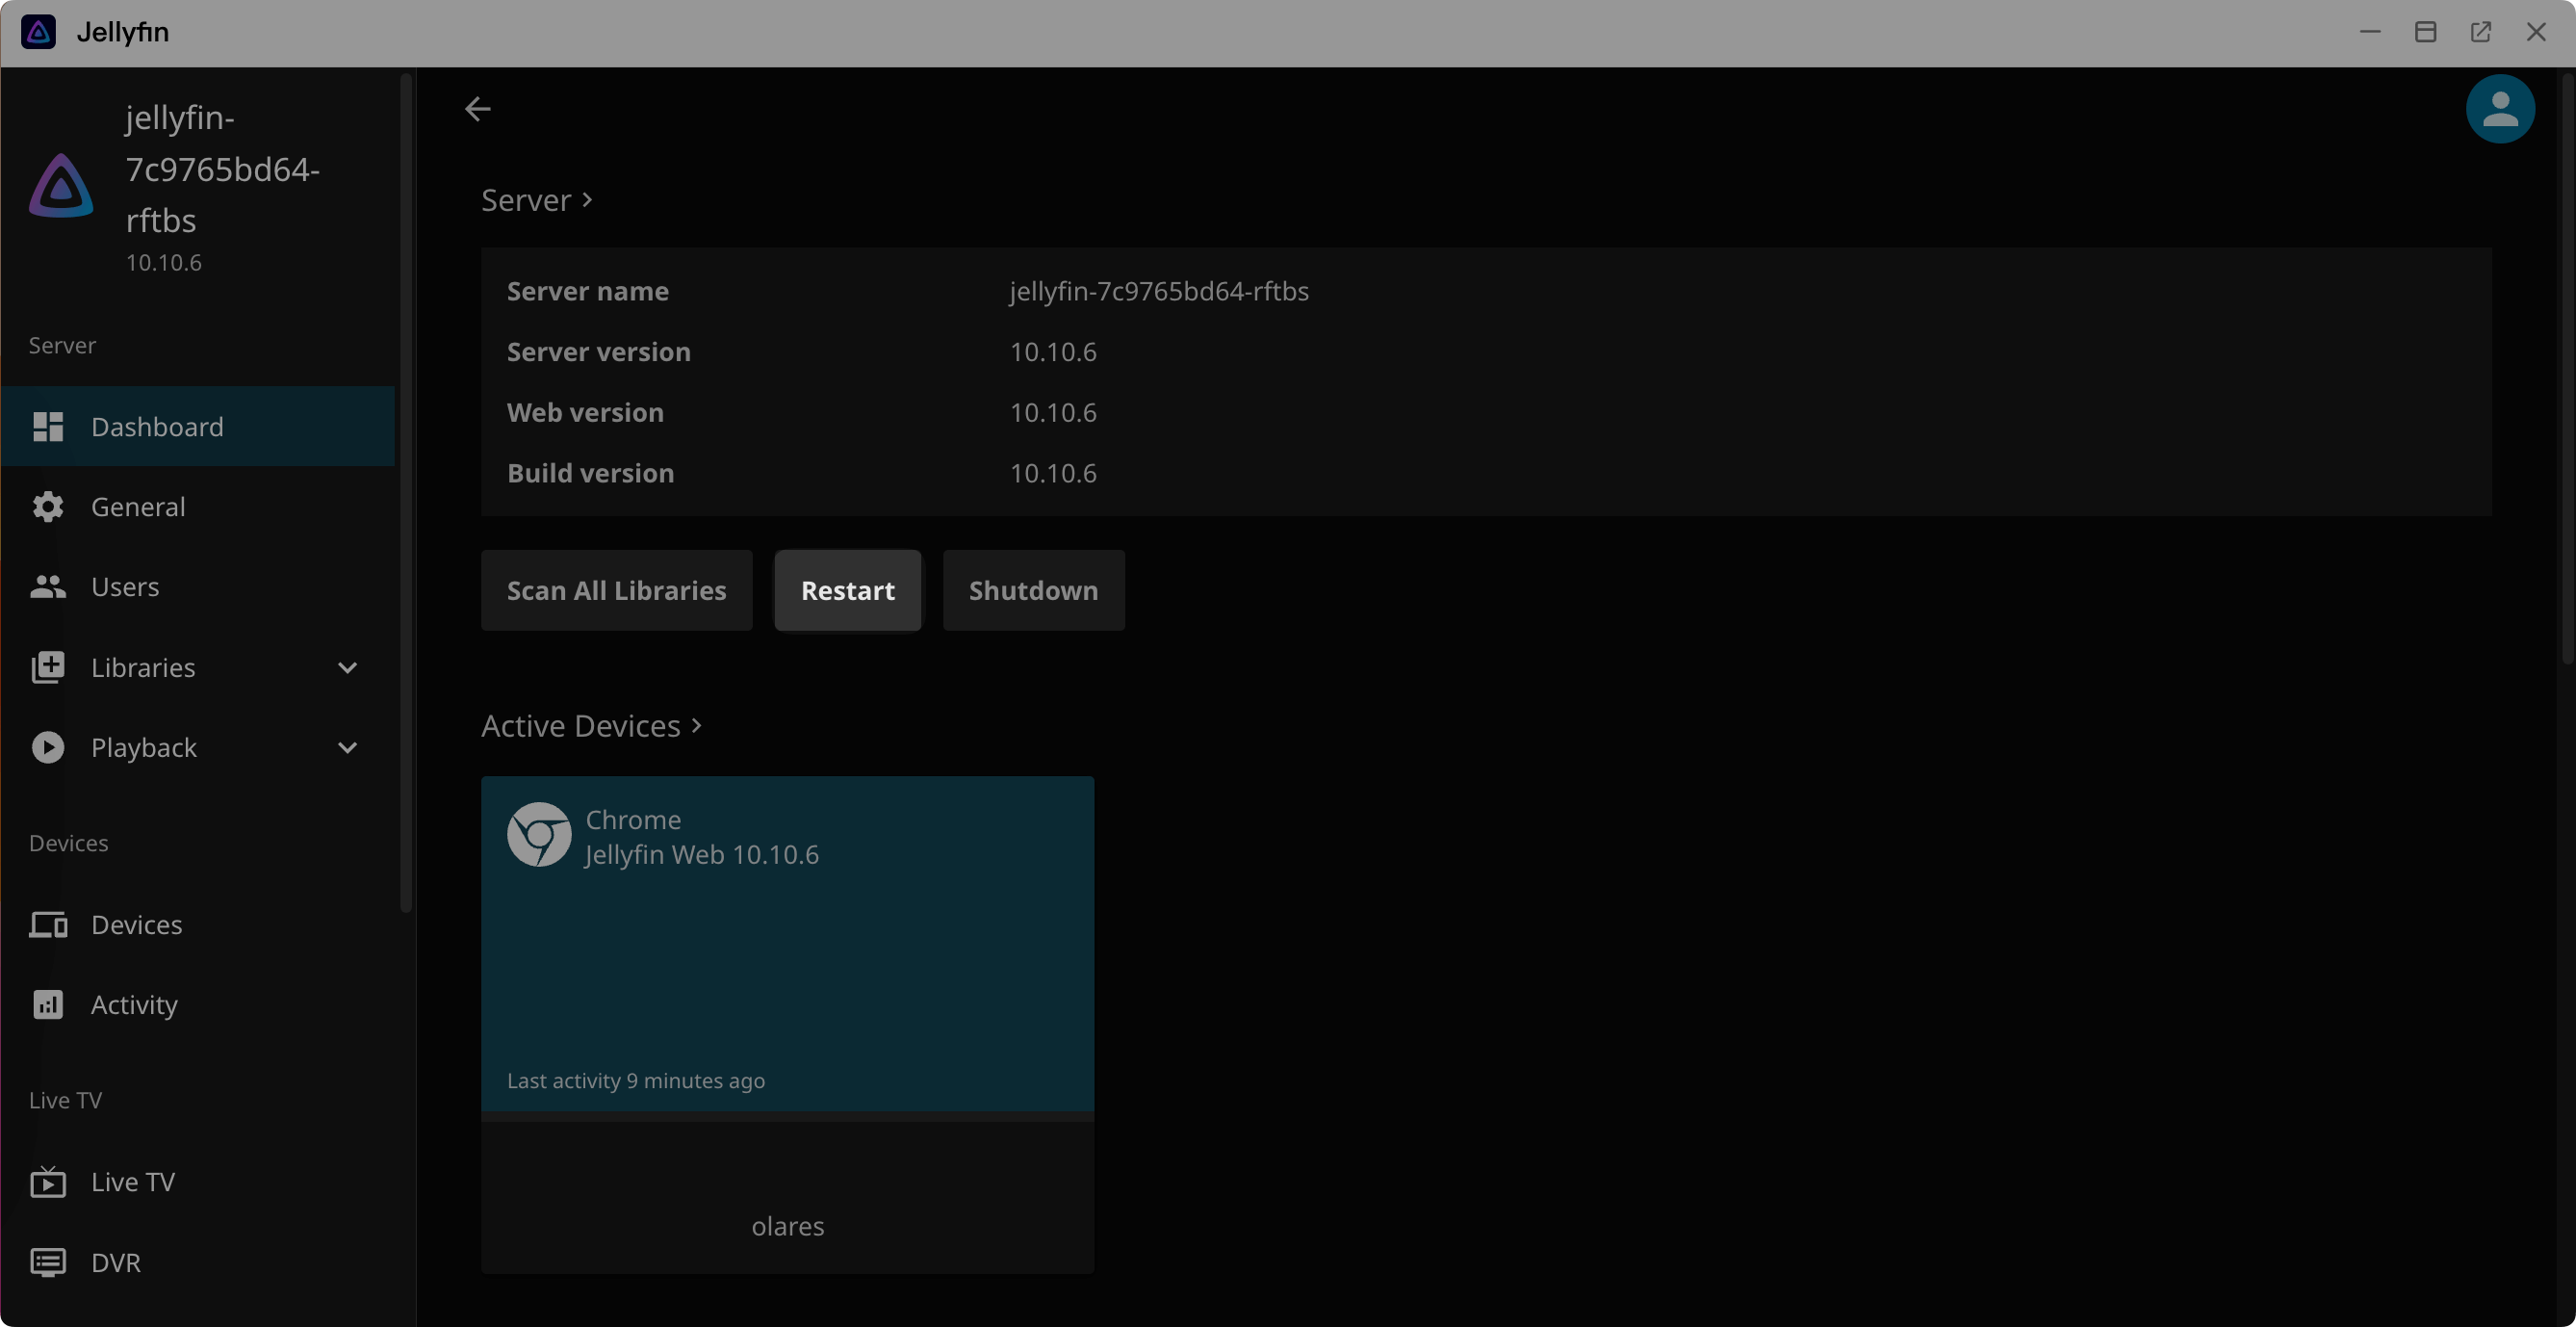Select the Playback menu item
2576x1327 pixels.
(144, 748)
